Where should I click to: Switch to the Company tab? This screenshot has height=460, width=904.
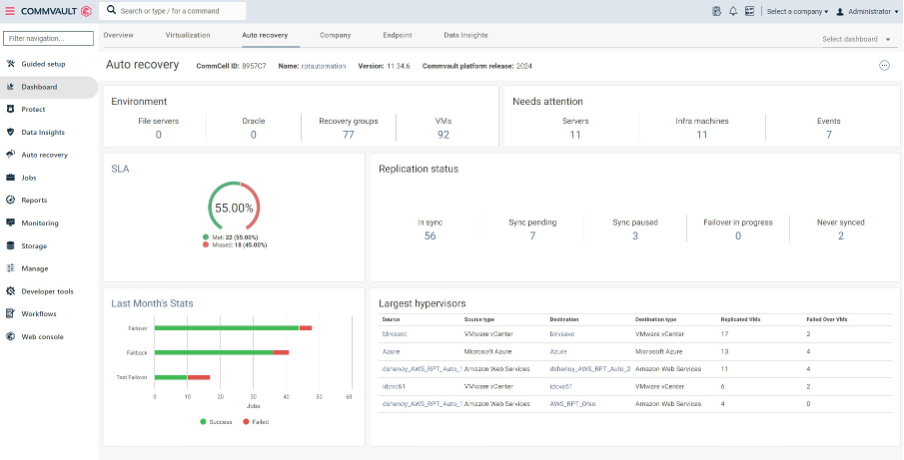336,35
